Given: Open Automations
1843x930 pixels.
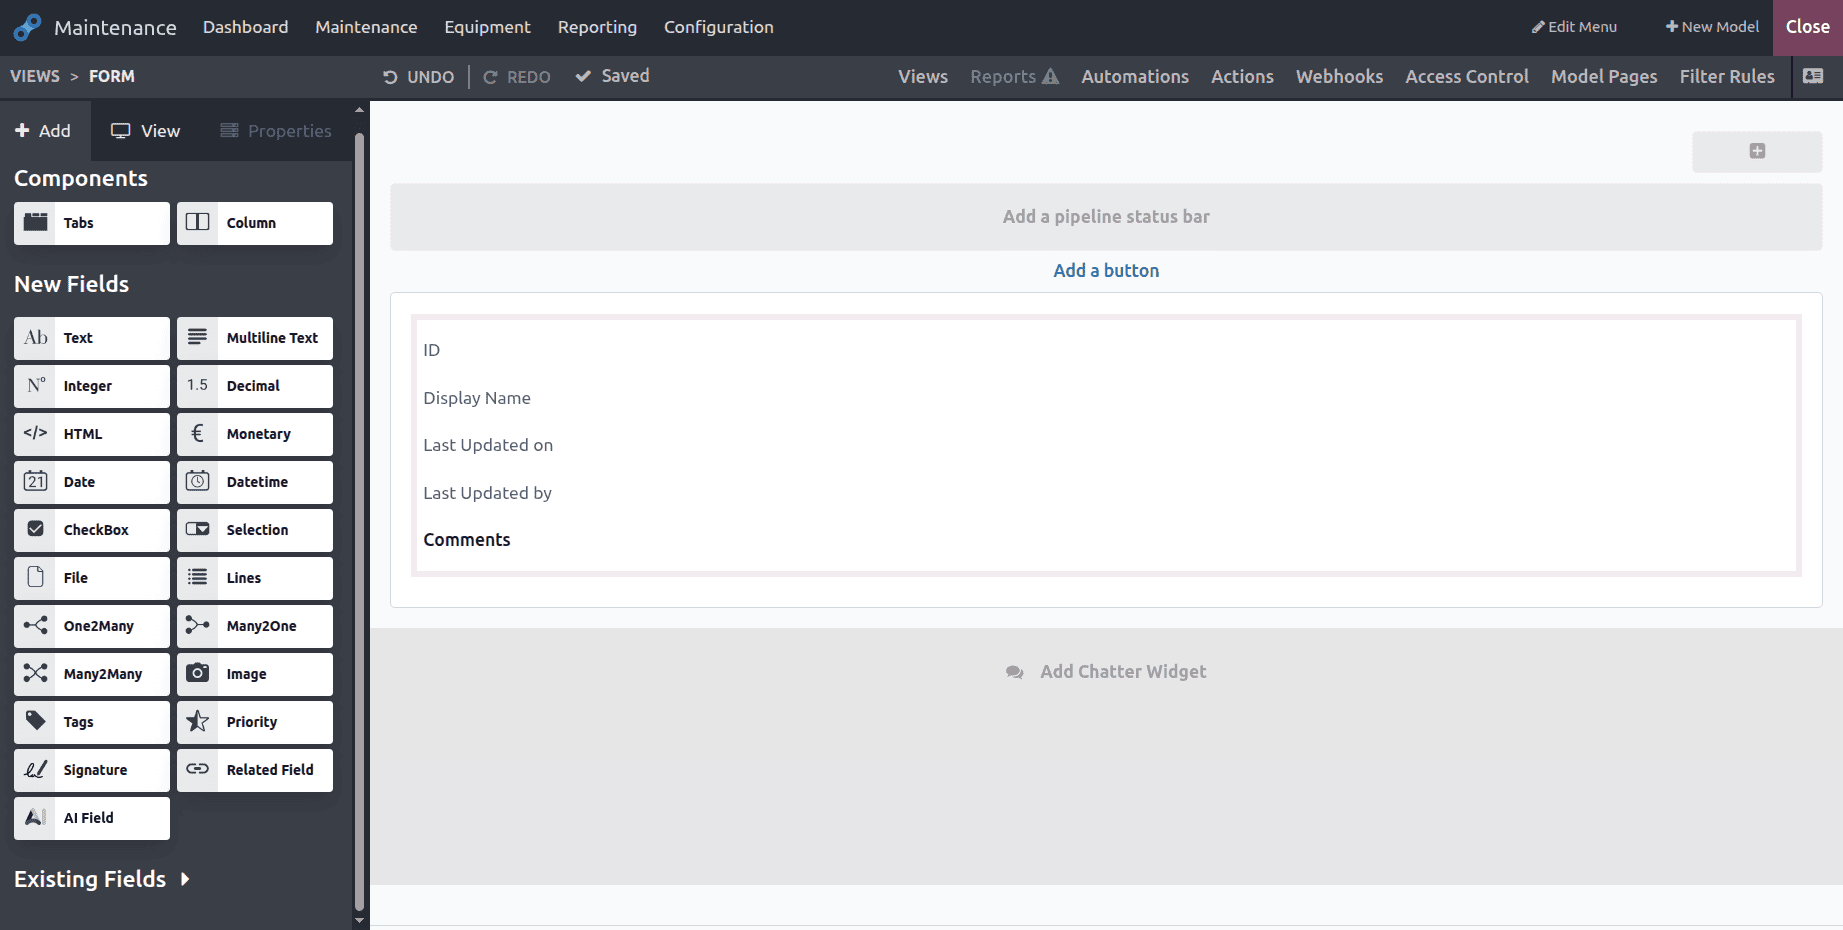Looking at the screenshot, I should 1135,76.
